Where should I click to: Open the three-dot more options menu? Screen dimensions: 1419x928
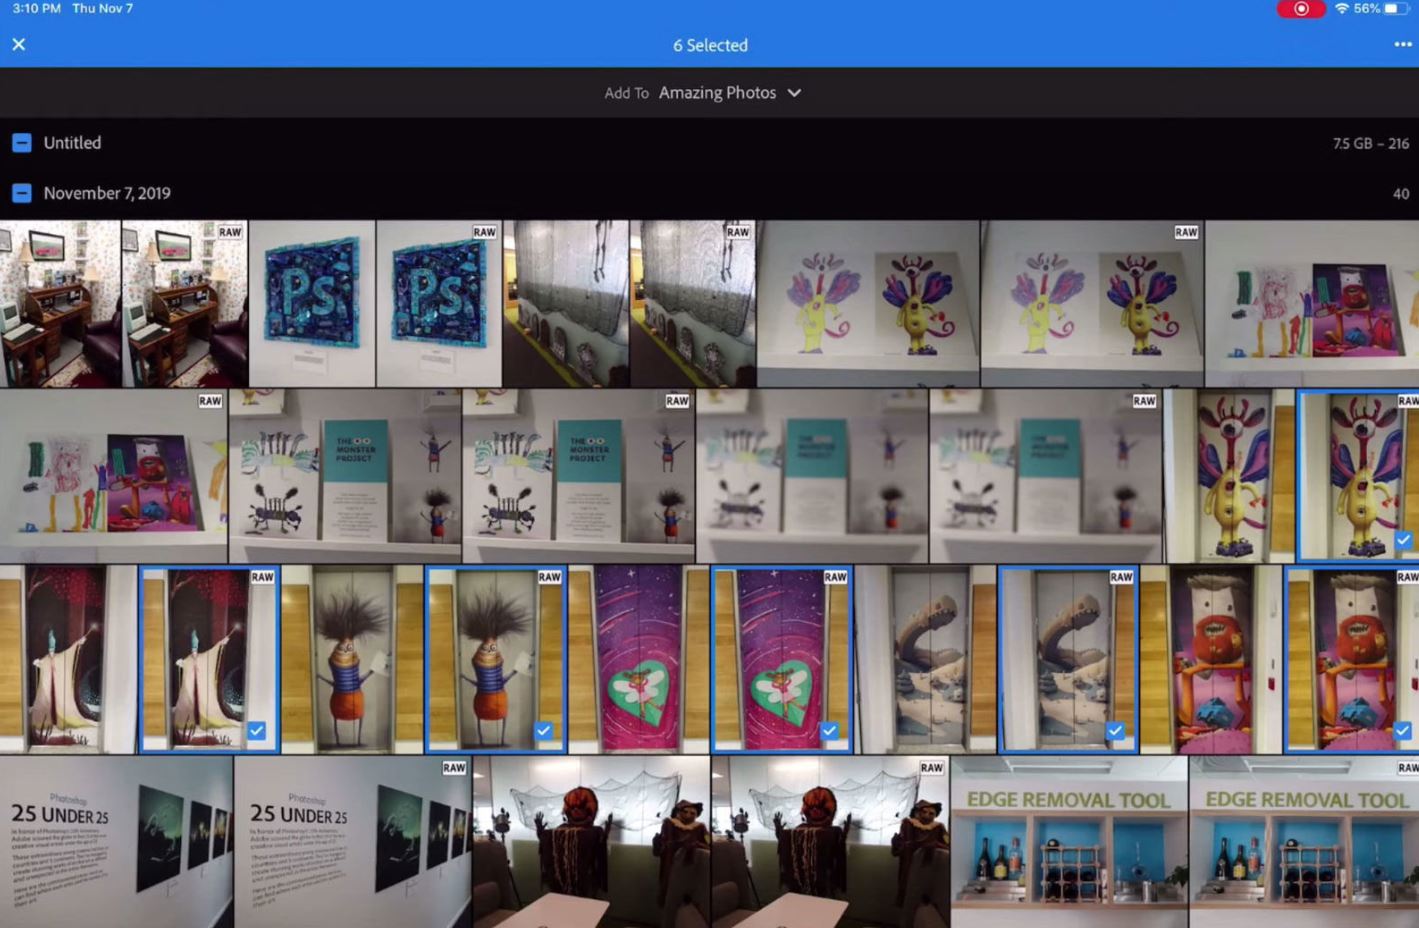pyautogui.click(x=1402, y=44)
